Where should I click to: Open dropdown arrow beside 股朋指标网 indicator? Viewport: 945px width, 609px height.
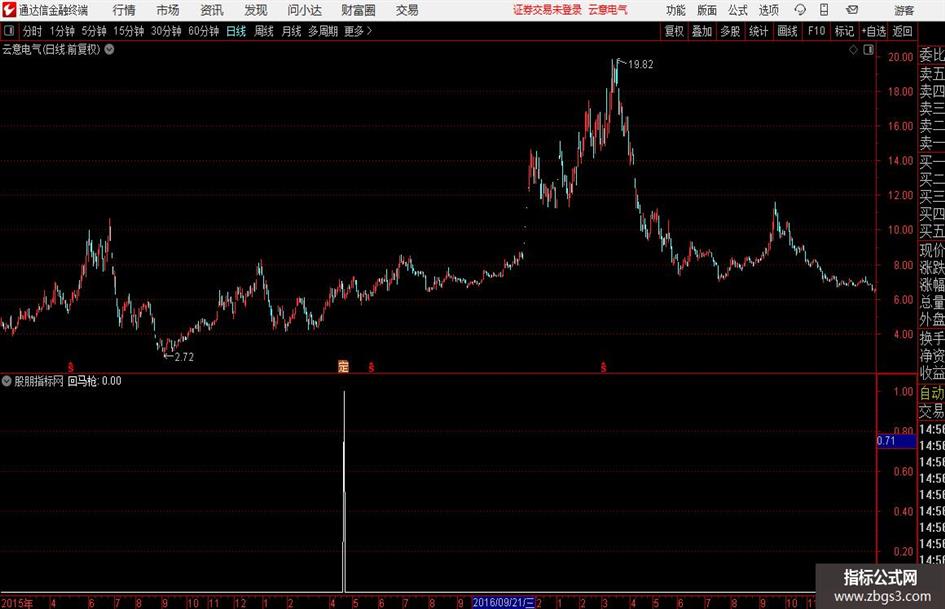coord(7,380)
